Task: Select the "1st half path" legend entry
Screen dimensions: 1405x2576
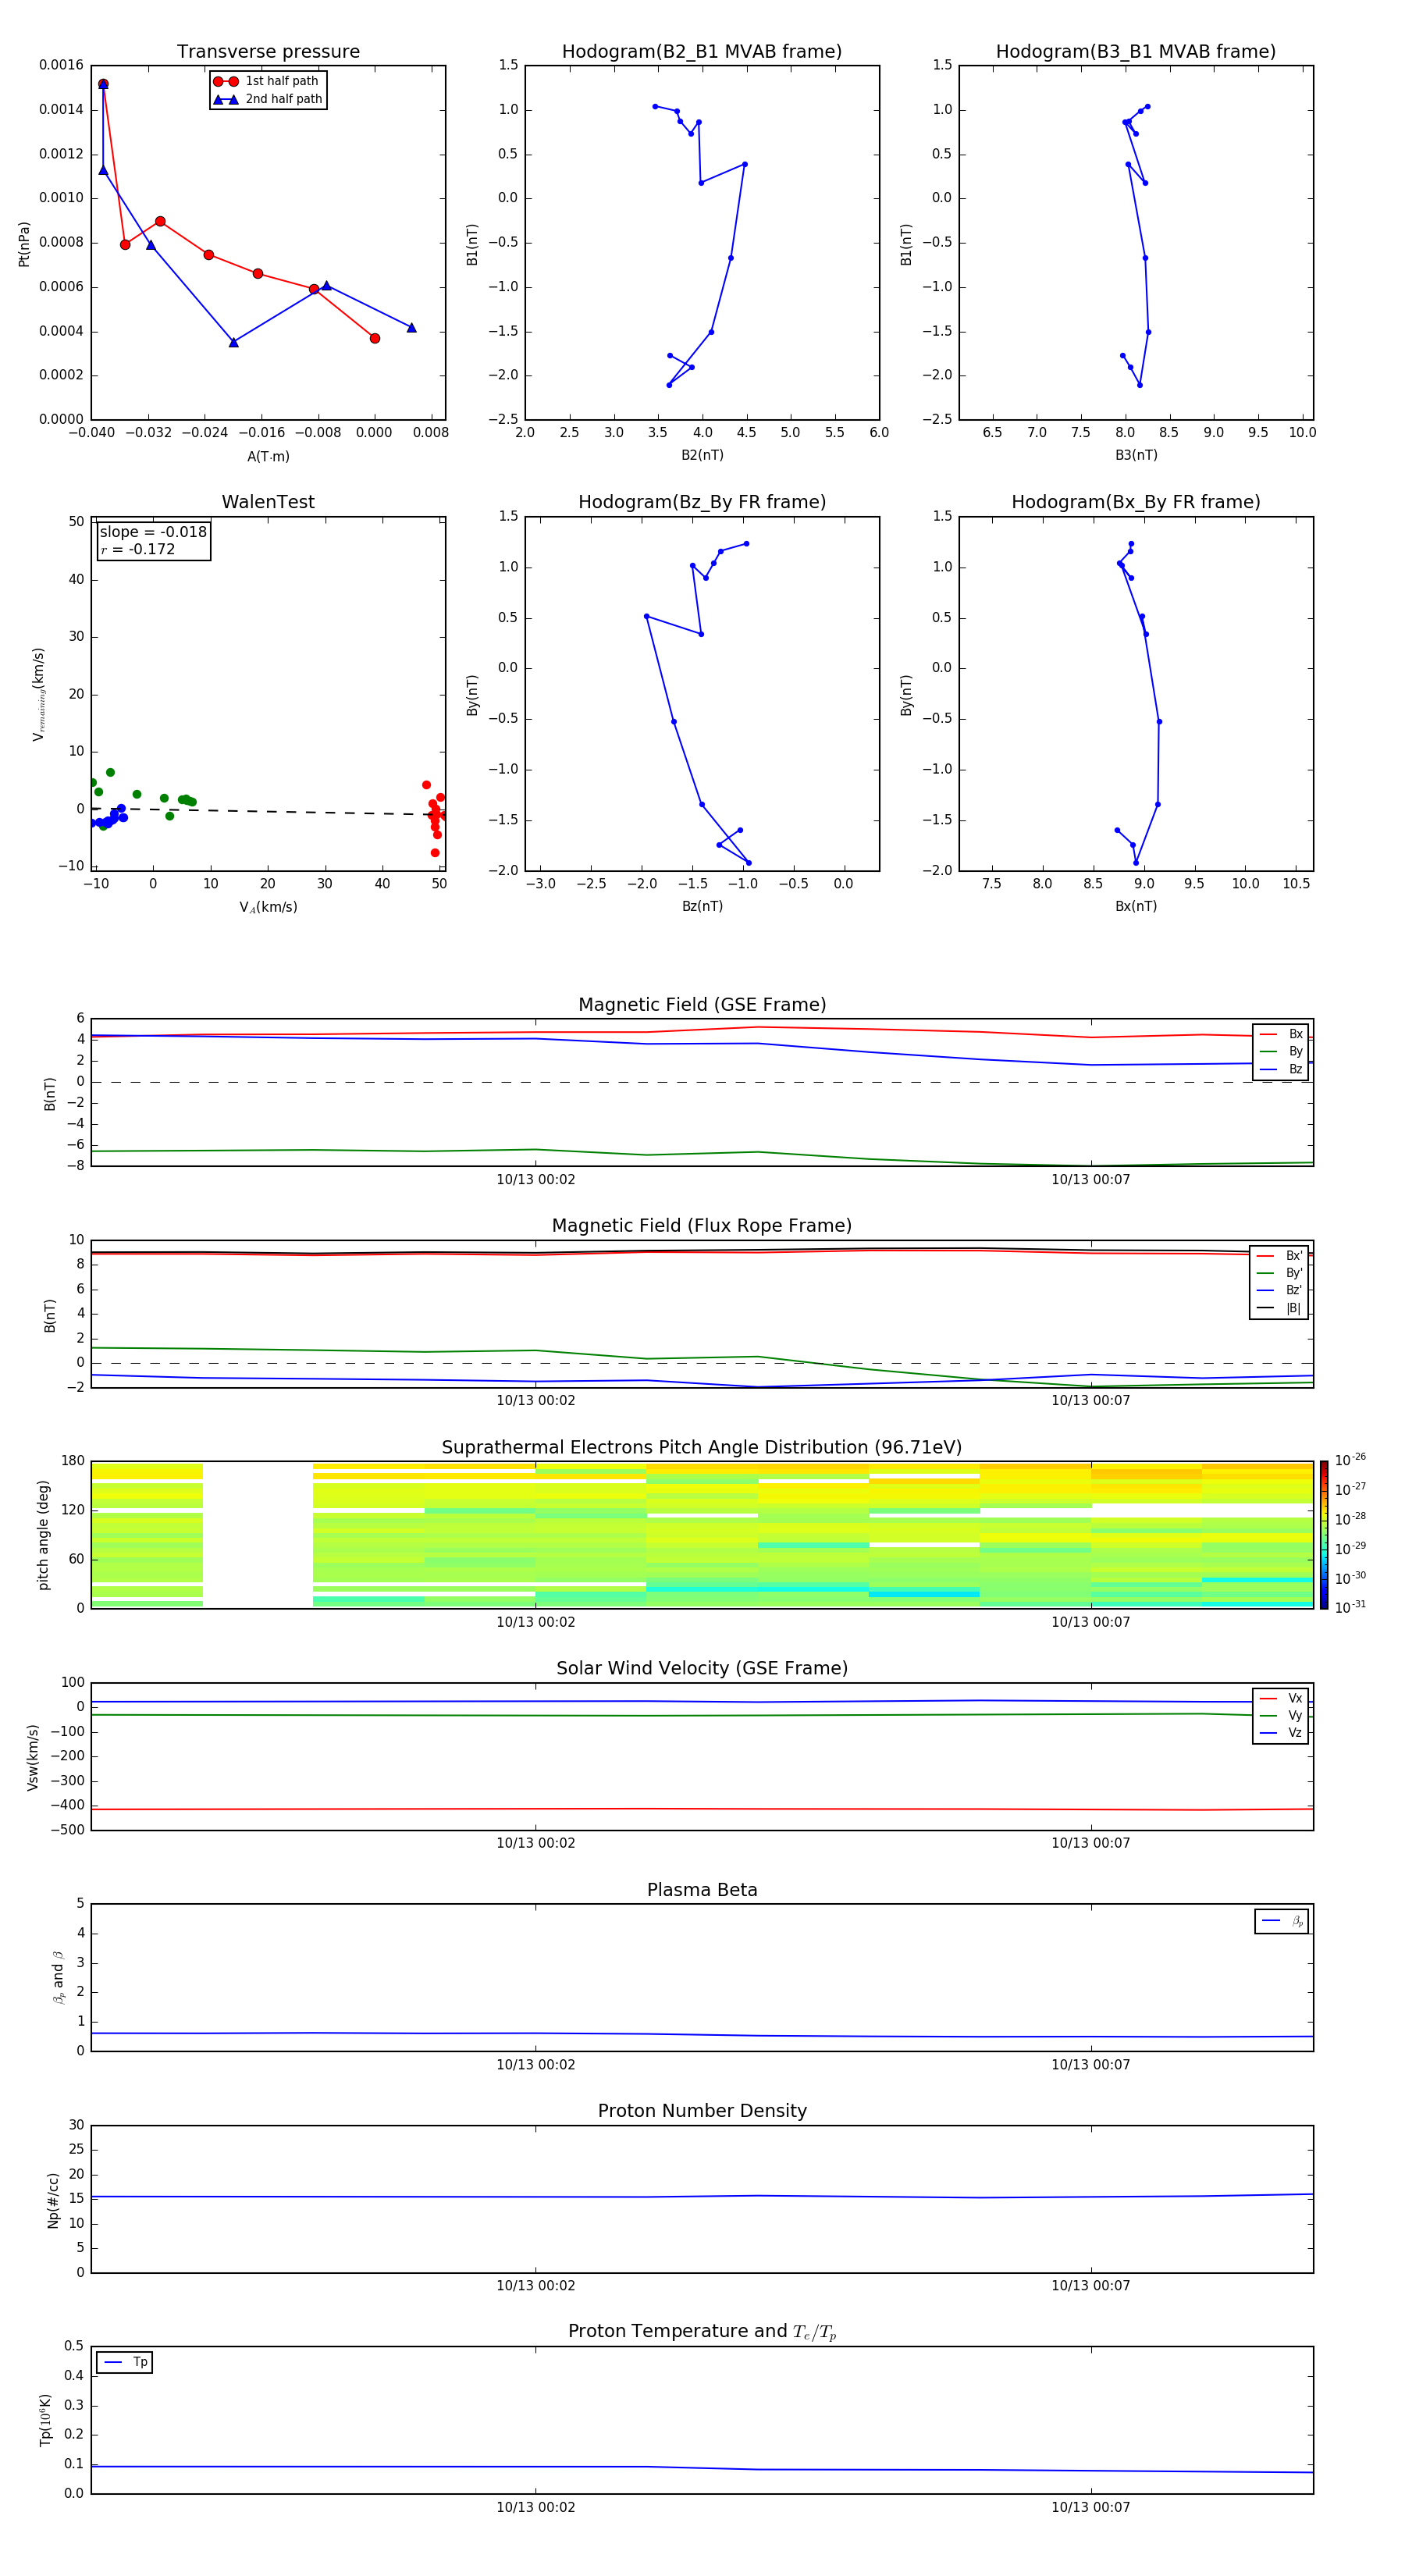Action: [268, 81]
